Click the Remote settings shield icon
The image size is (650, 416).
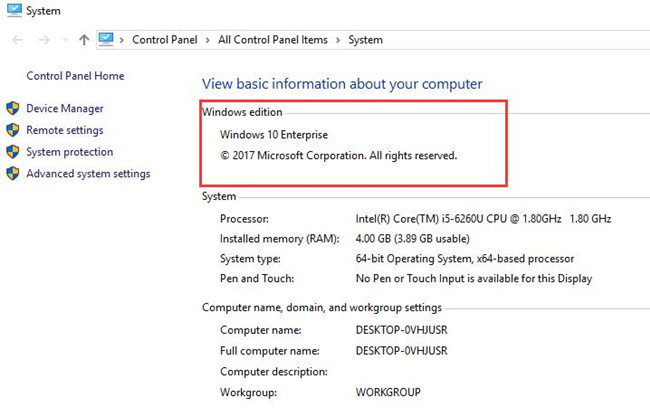[x=13, y=130]
